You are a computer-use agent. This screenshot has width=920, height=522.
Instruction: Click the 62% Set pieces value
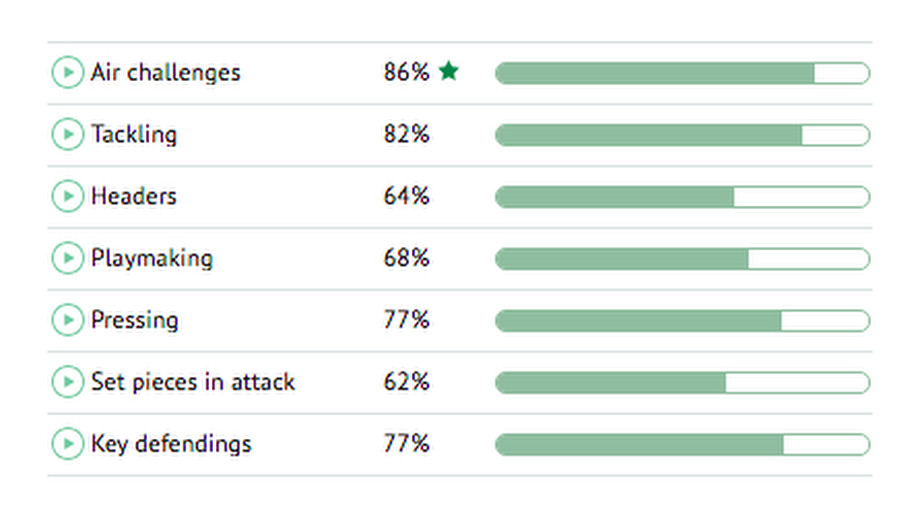(x=406, y=382)
